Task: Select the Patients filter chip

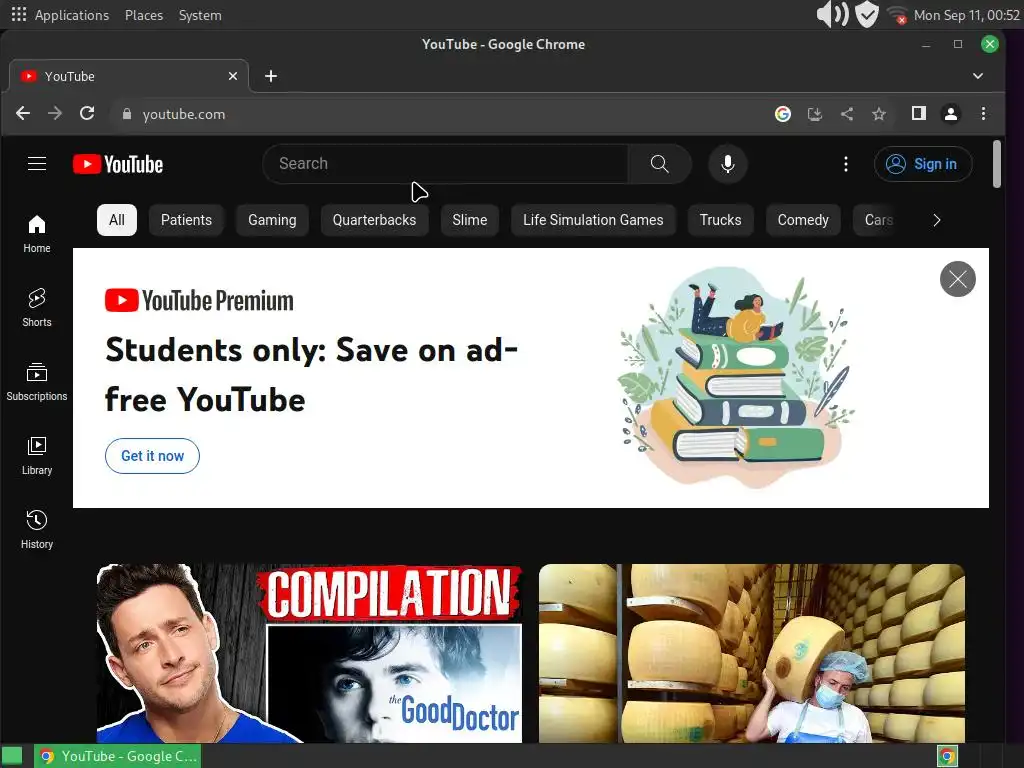Action: coord(186,220)
